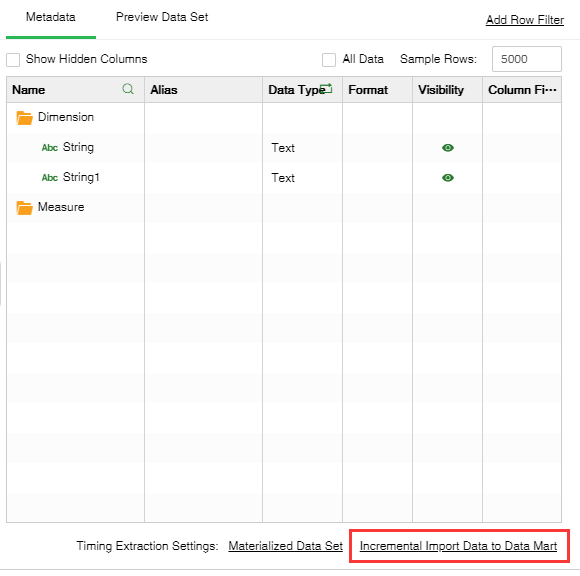Click Incremental Import Data to Data Mart
This screenshot has width=580, height=576.
pyautogui.click(x=458, y=546)
